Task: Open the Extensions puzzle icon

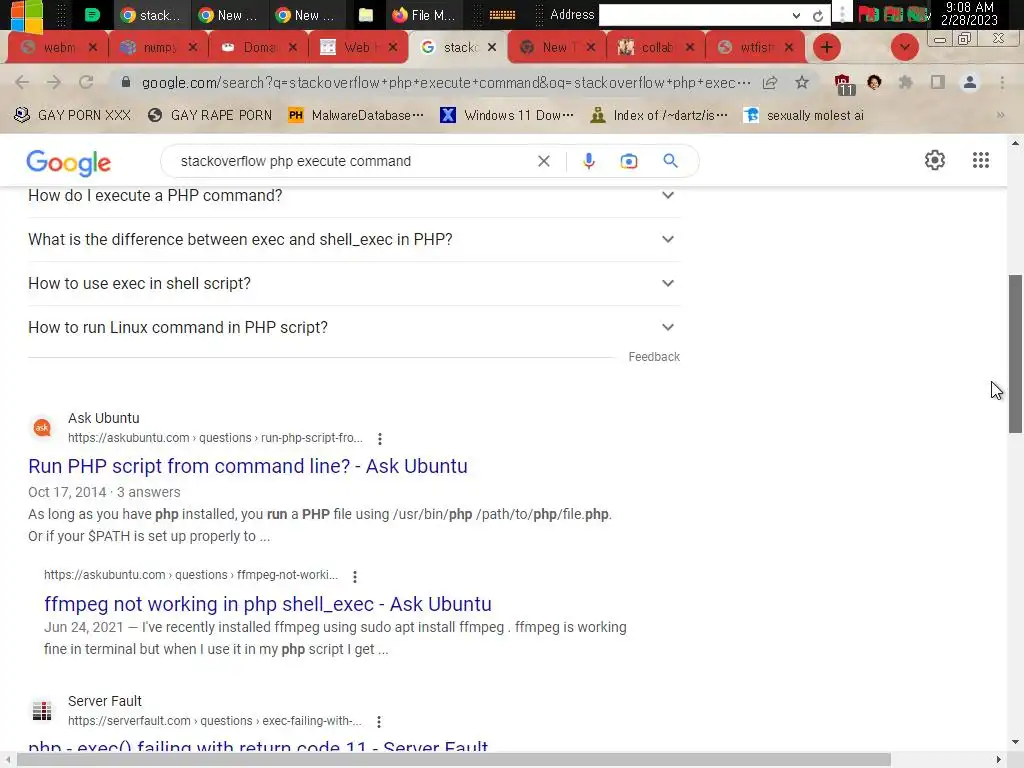Action: [906, 82]
